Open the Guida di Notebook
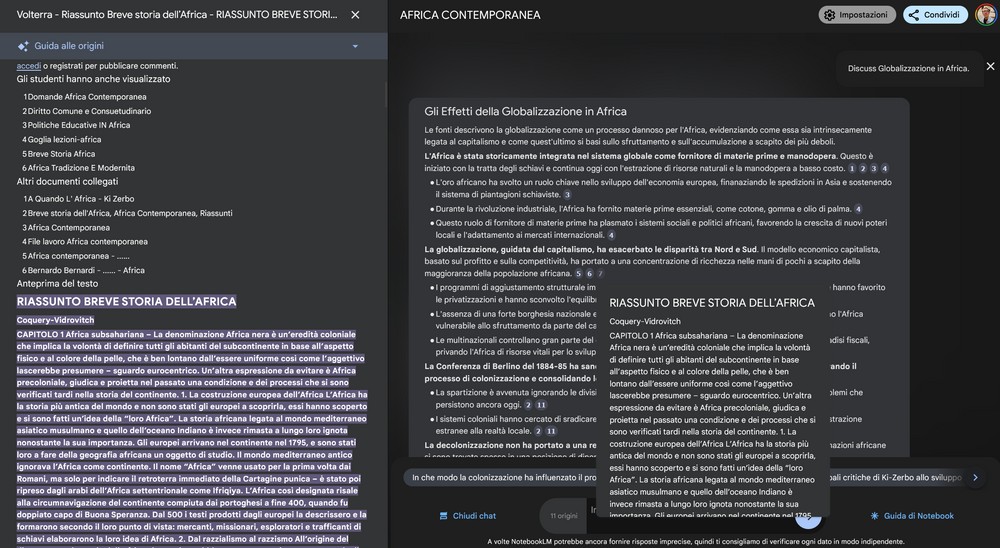Screen dimensions: 1000x548 click(911, 516)
